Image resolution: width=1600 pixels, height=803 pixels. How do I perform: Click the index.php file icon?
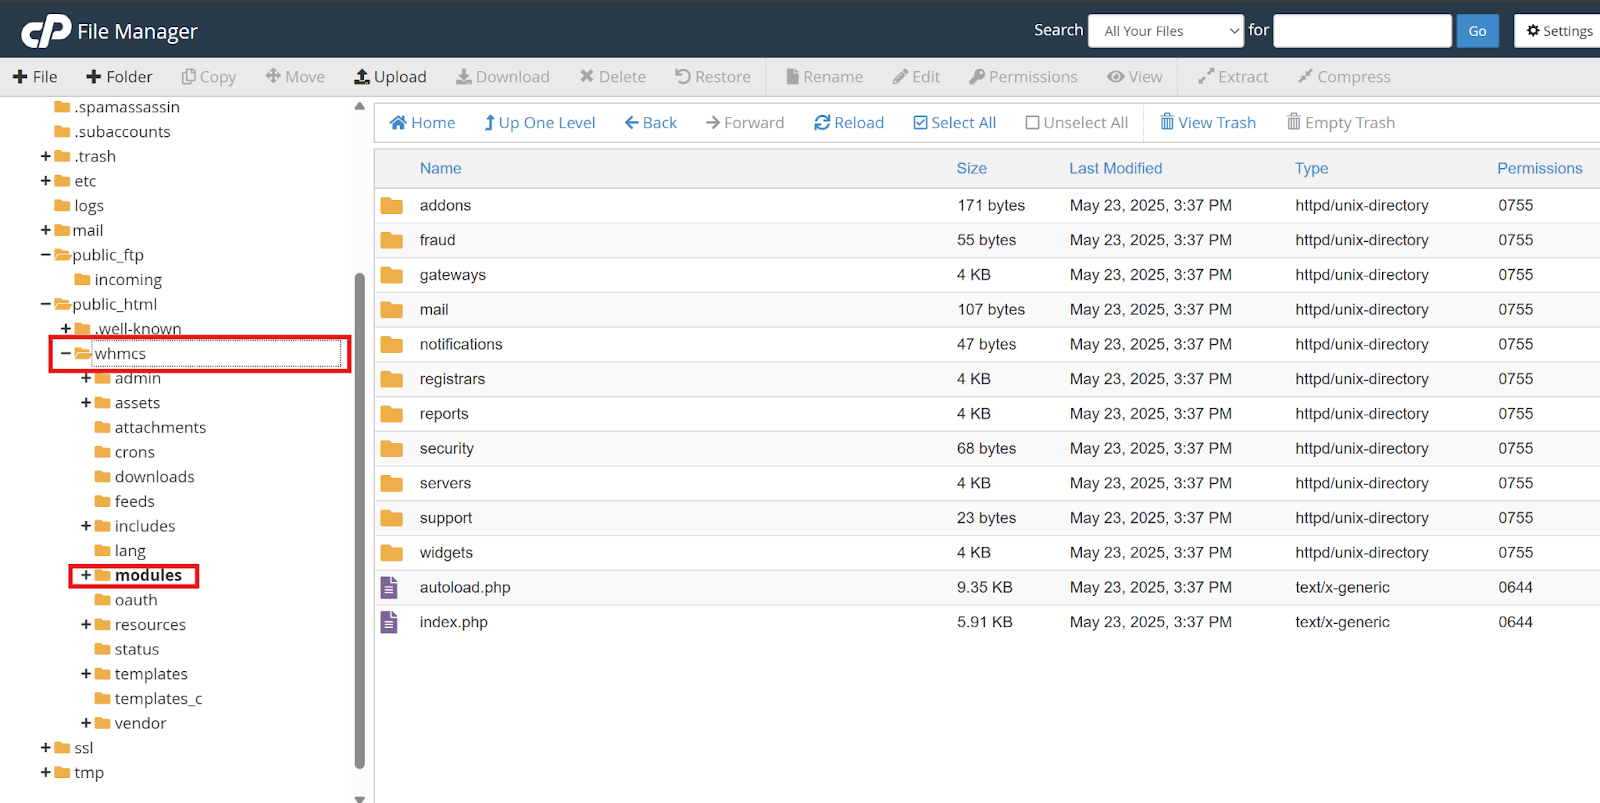(x=390, y=622)
